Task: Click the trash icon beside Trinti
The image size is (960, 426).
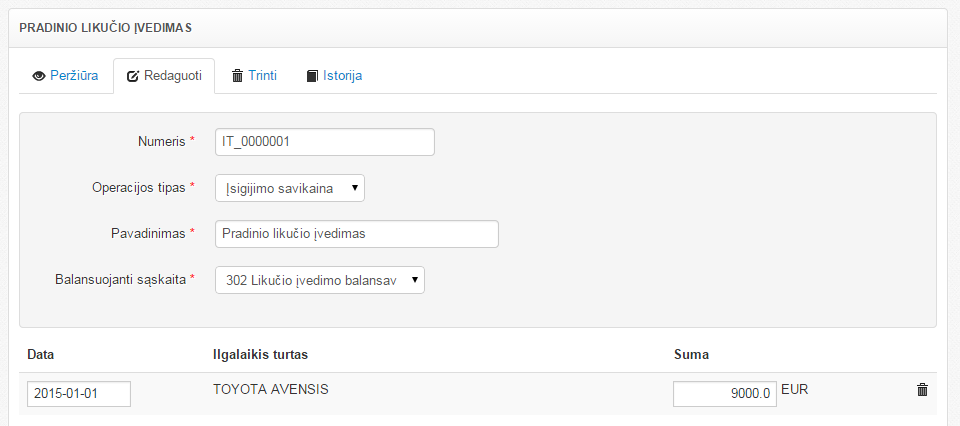Action: 238,76
